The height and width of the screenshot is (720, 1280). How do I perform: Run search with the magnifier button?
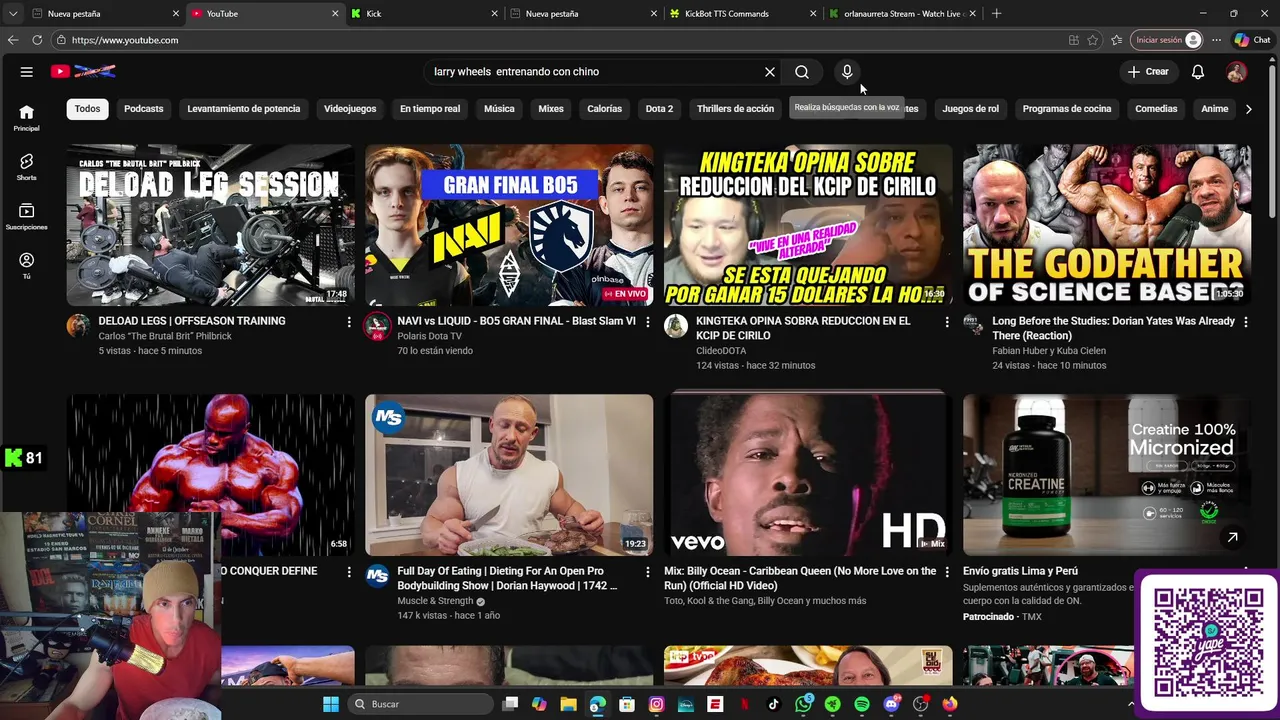pos(802,72)
